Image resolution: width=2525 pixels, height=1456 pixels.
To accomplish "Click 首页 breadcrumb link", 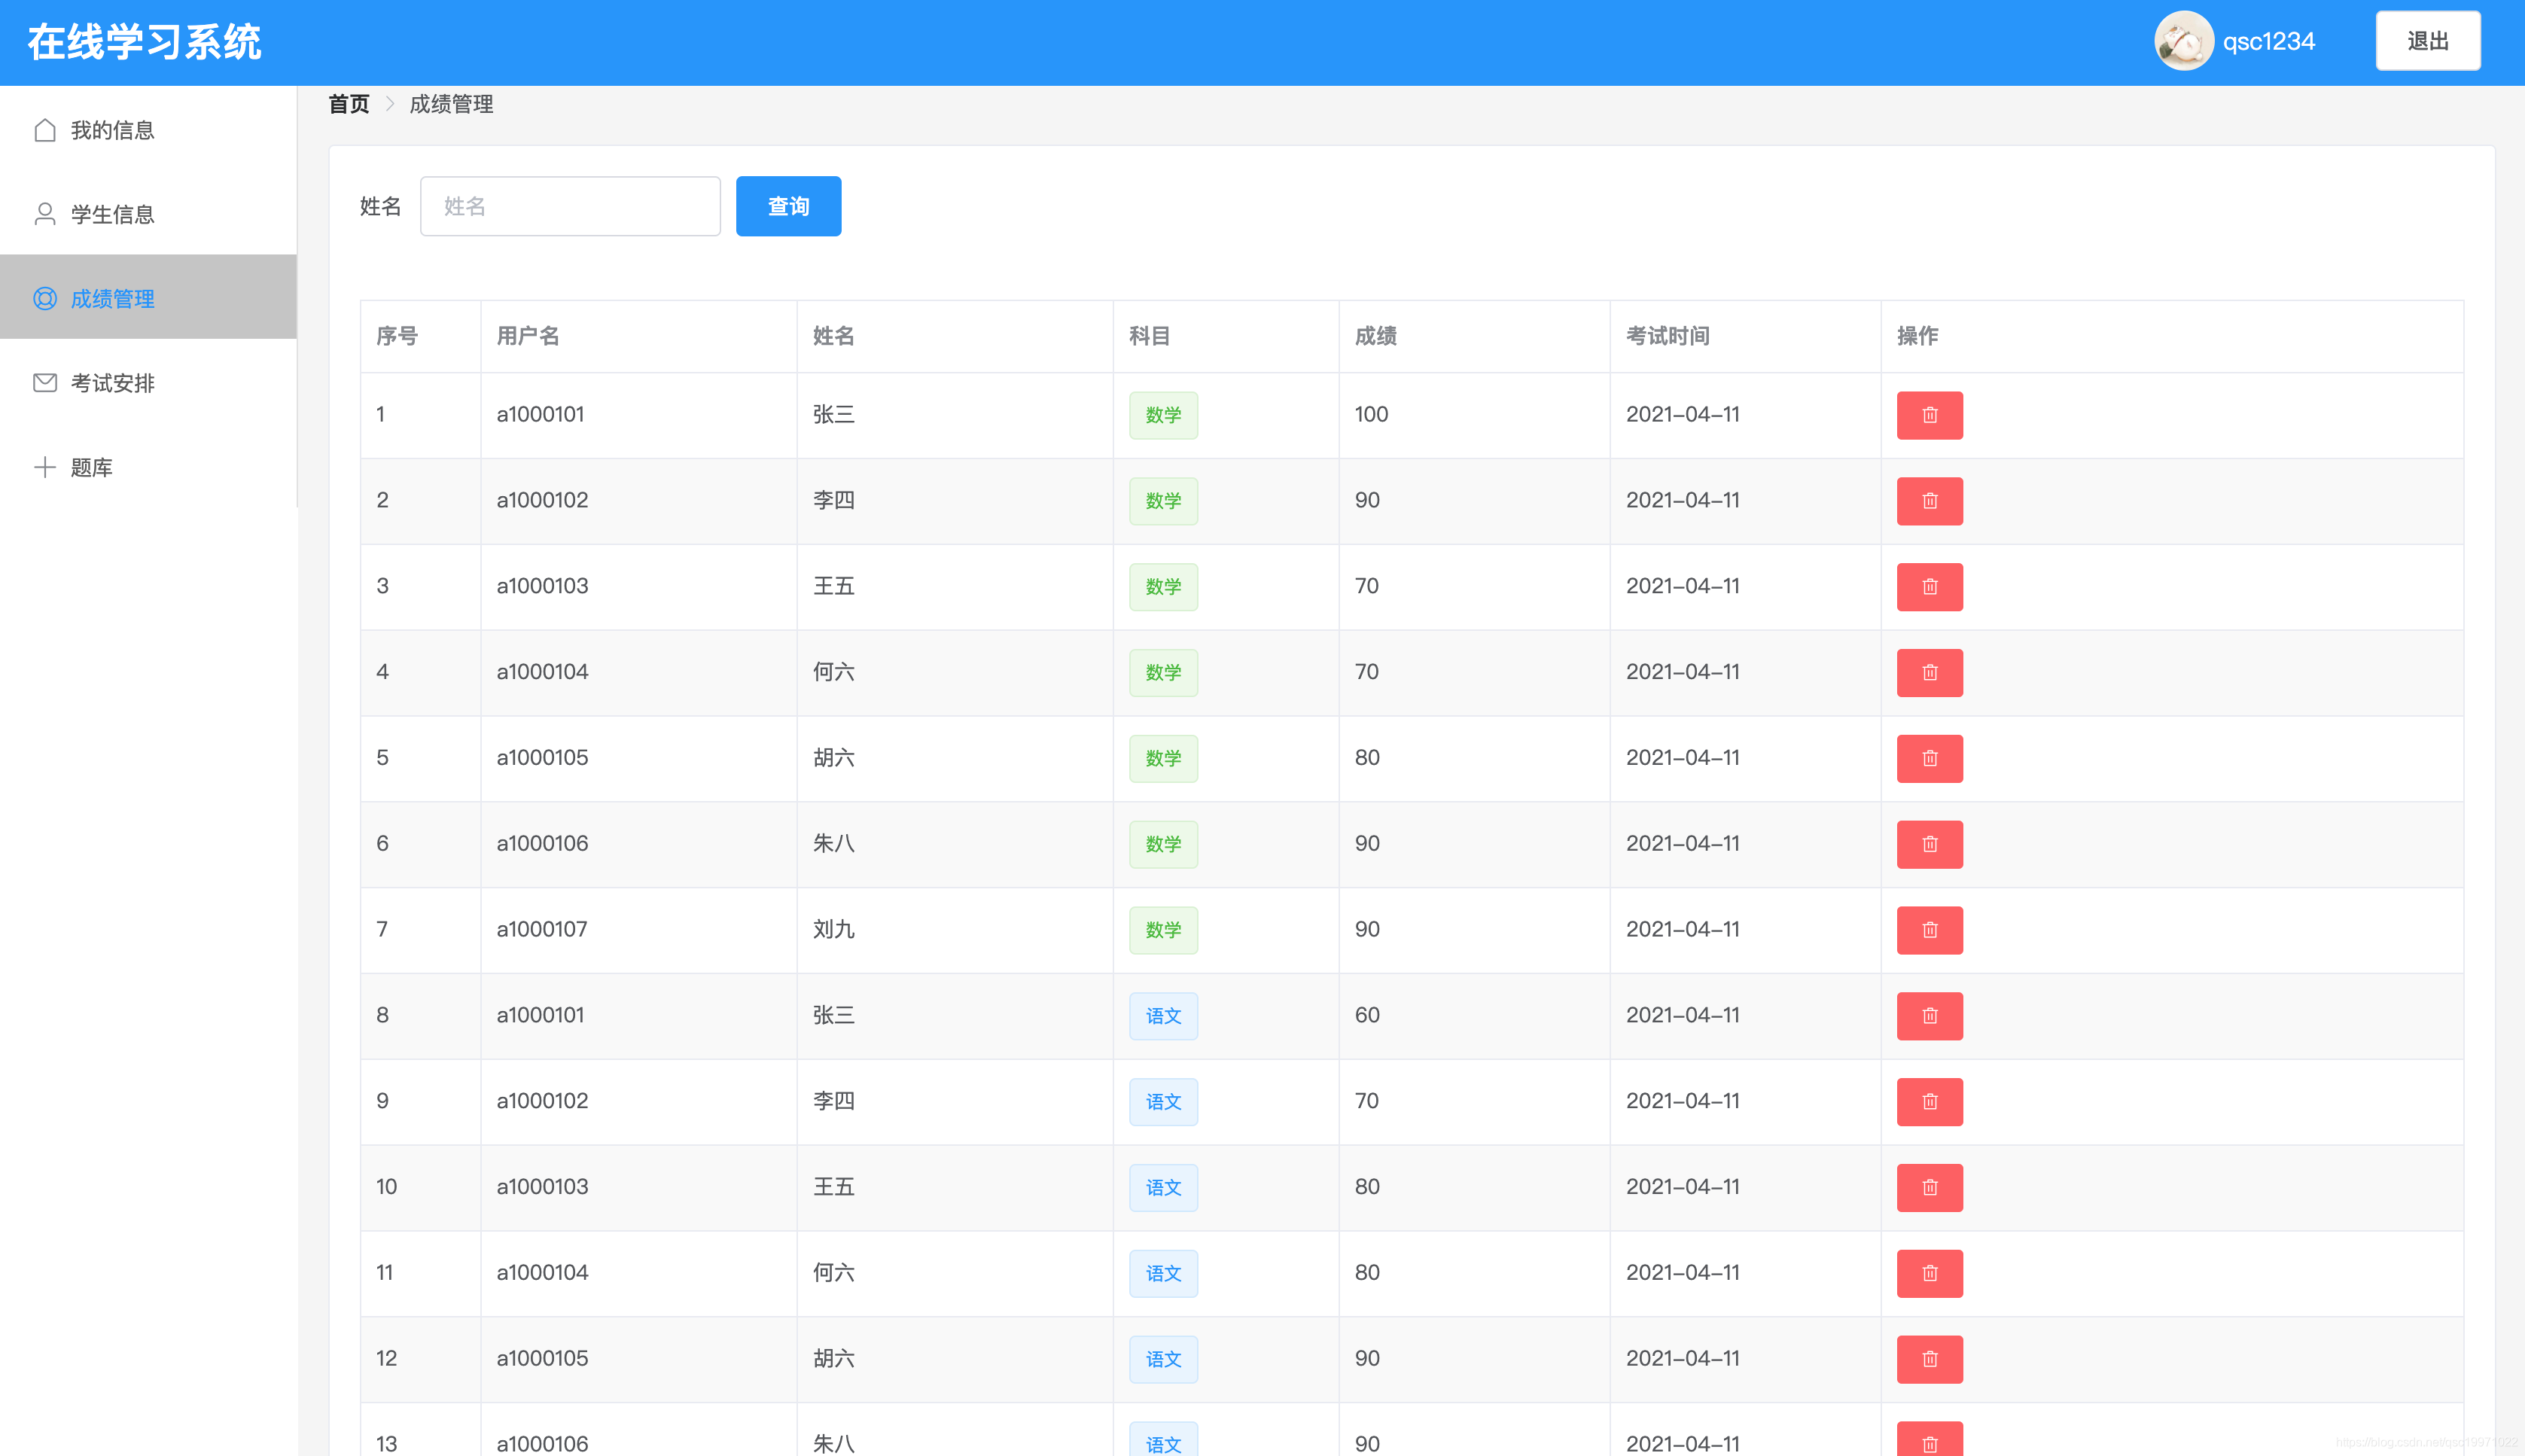I will click(x=349, y=104).
